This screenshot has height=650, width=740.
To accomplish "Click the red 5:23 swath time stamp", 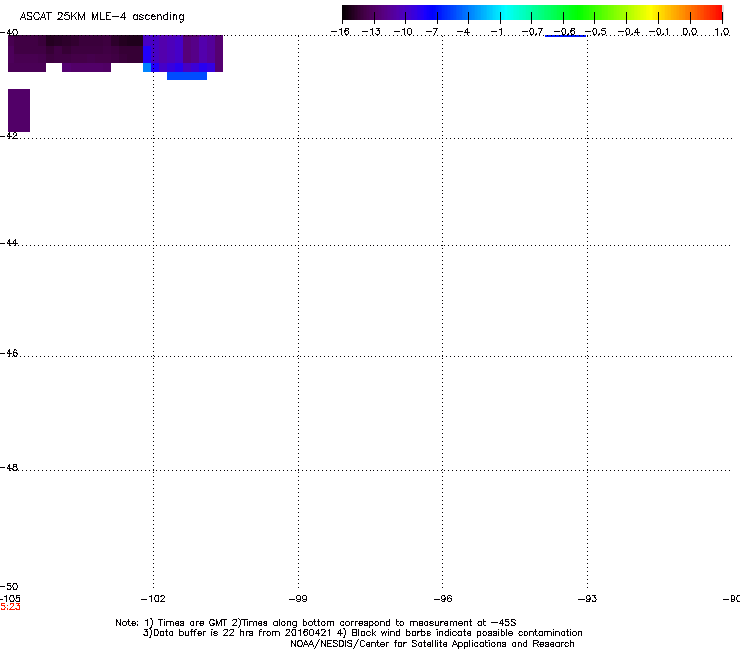I will 10,607.
